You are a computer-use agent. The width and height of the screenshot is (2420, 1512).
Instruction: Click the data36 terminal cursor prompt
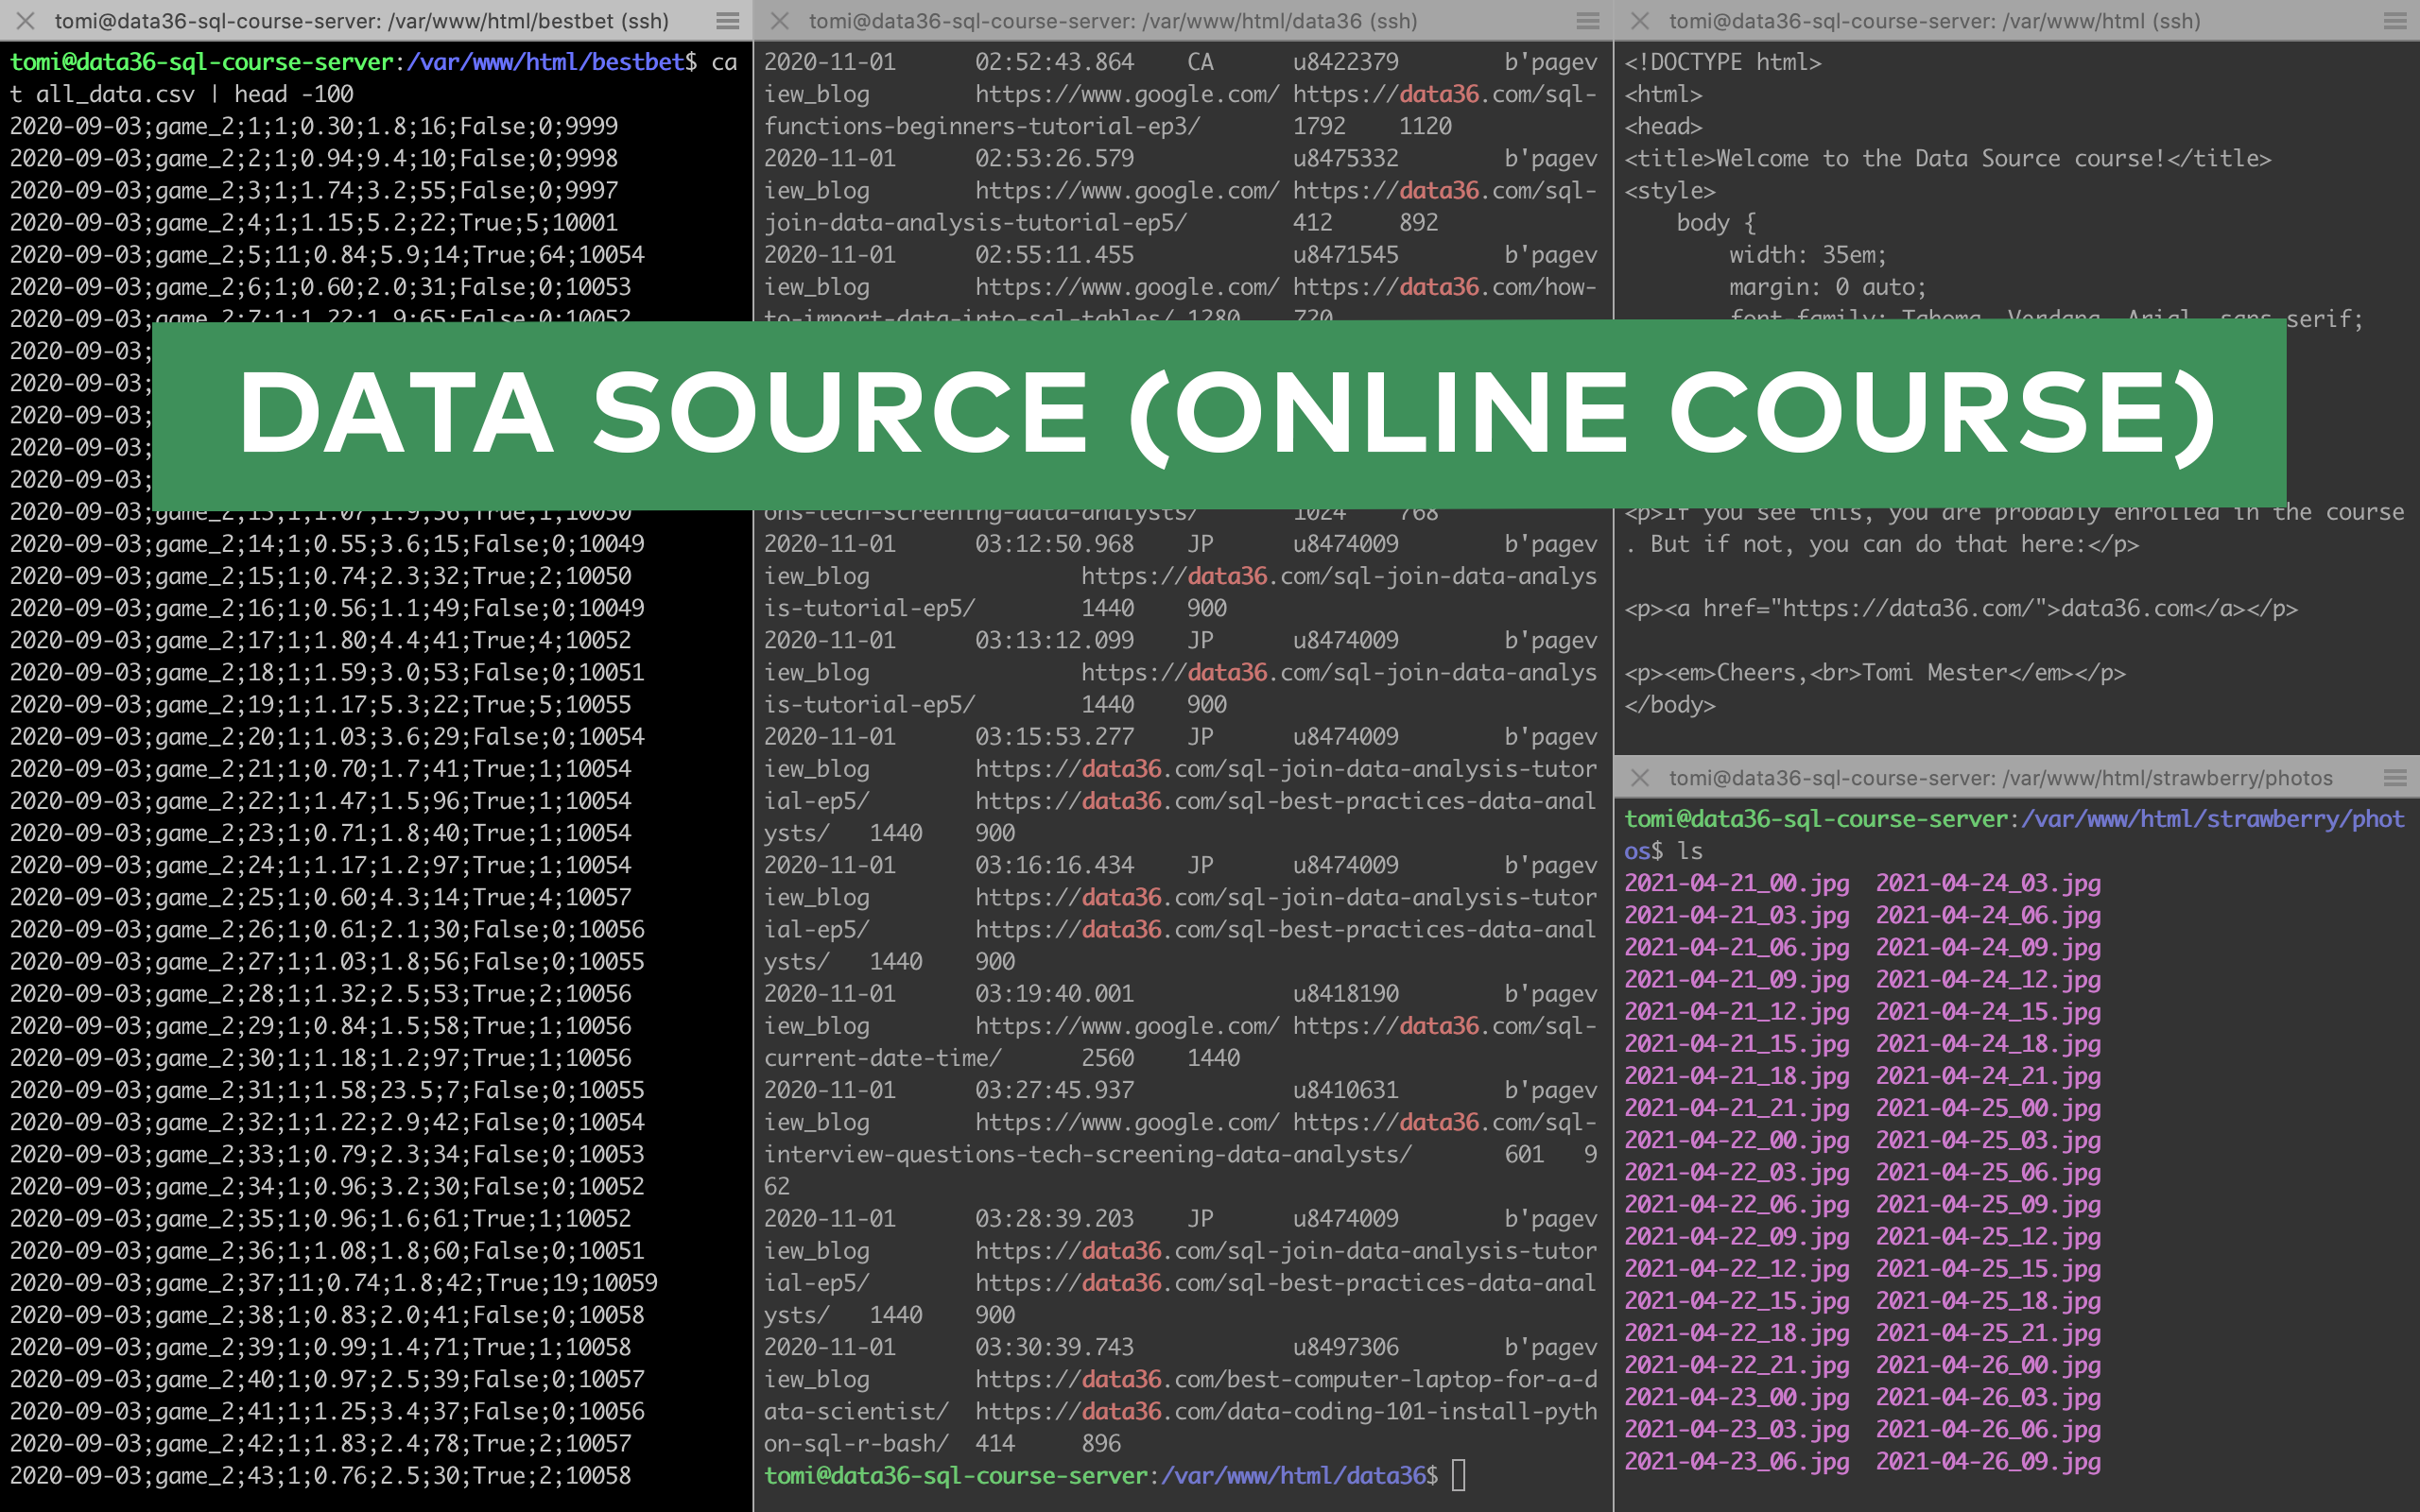(1459, 1475)
